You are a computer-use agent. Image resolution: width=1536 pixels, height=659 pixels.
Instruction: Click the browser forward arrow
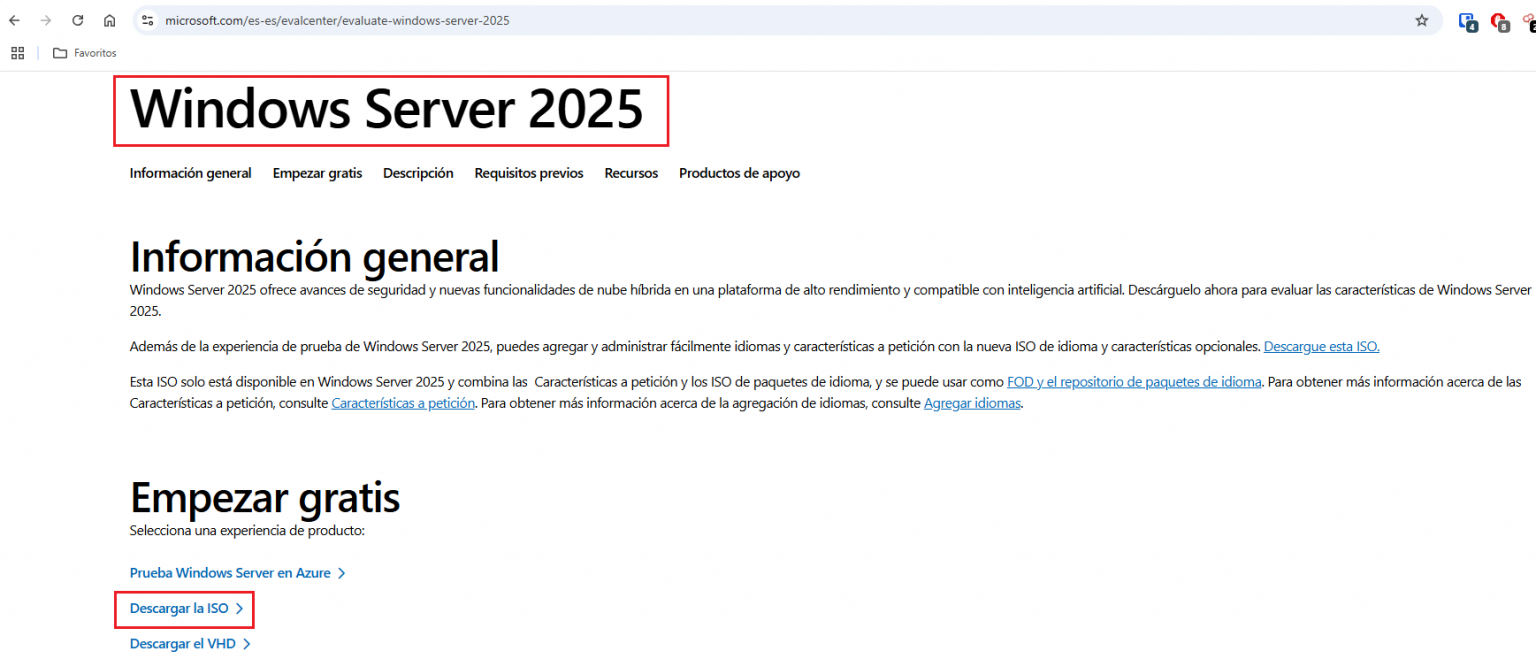pos(46,20)
